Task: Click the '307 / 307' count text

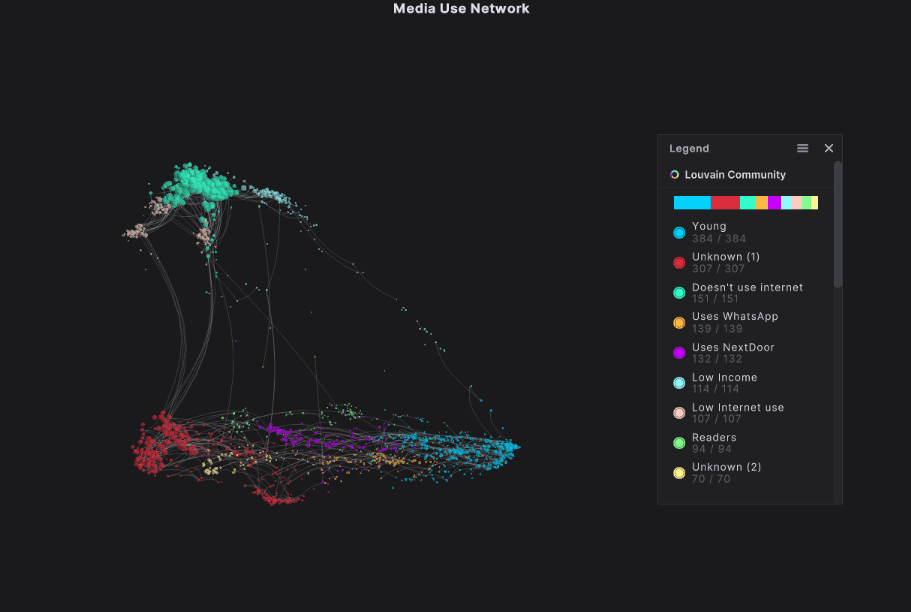Action: pos(718,269)
